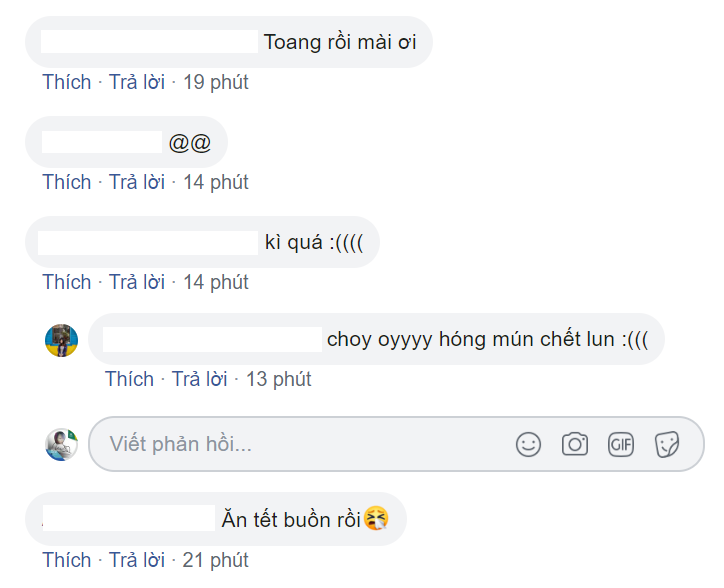724x588 pixels.
Task: Like the 'kì quá :((((' comment
Action: pos(67,282)
